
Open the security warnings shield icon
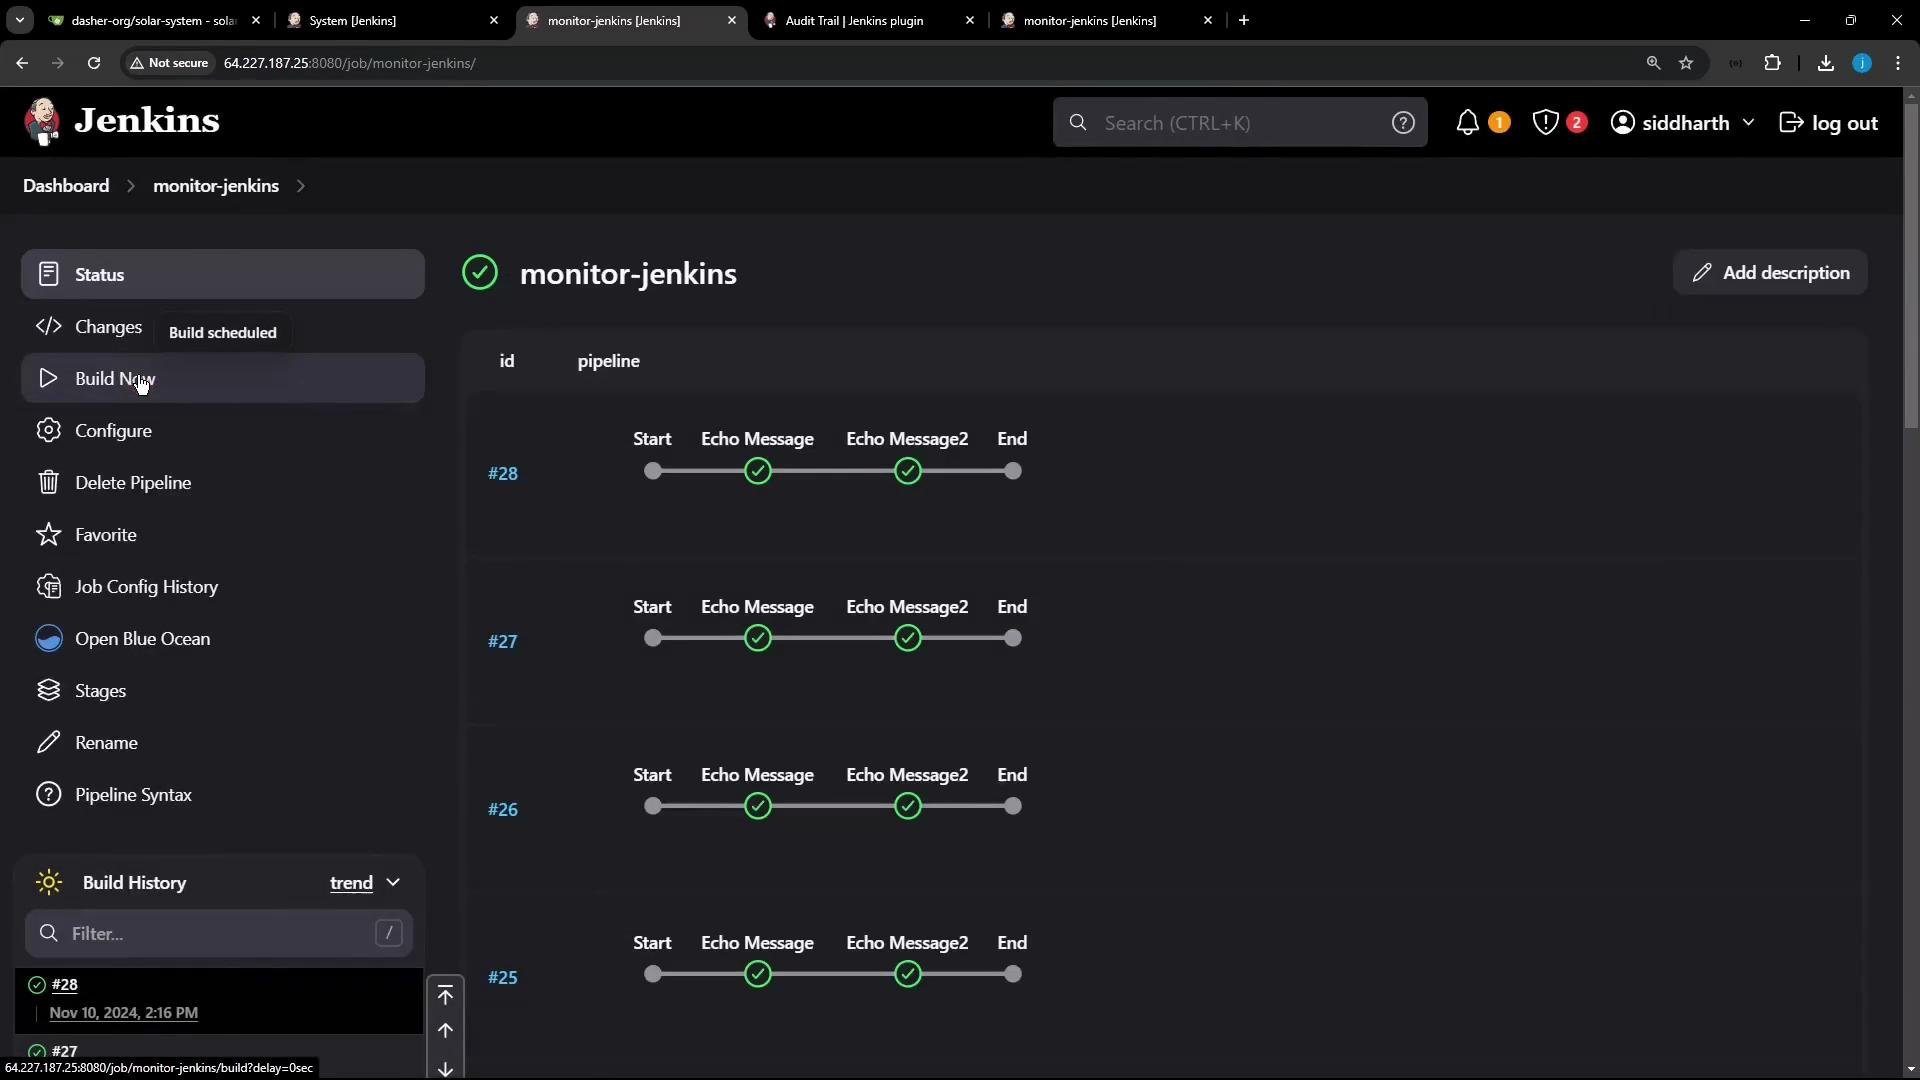(x=1546, y=123)
